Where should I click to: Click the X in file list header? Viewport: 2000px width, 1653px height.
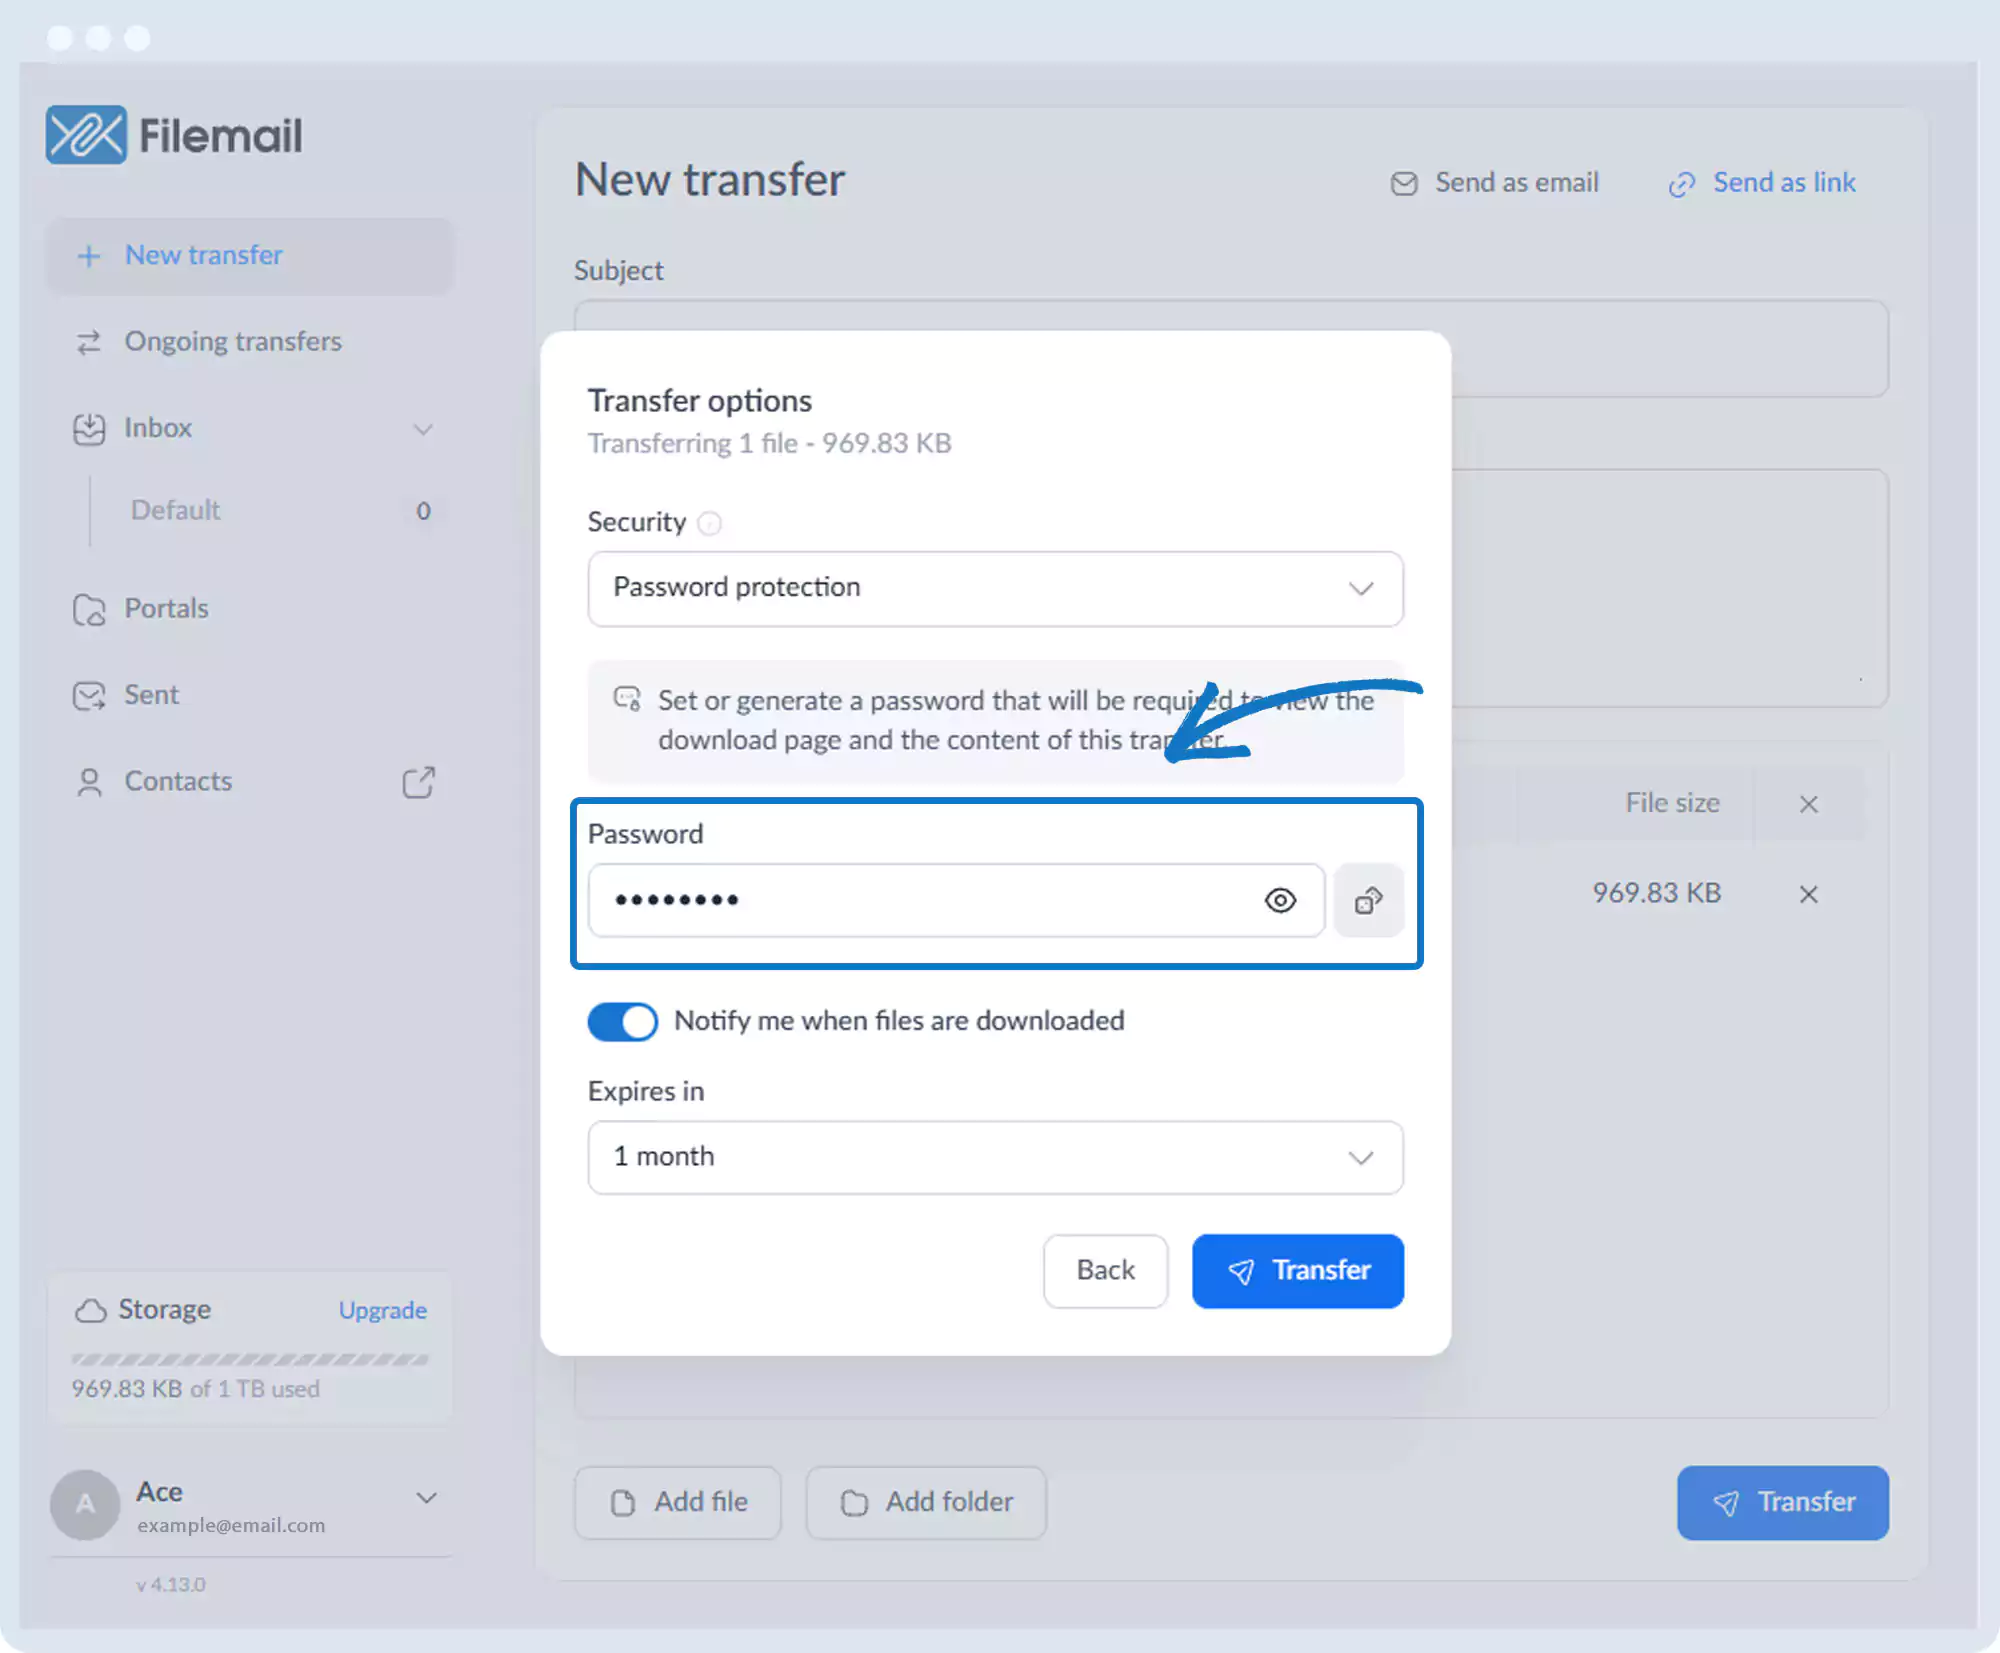click(x=1808, y=804)
